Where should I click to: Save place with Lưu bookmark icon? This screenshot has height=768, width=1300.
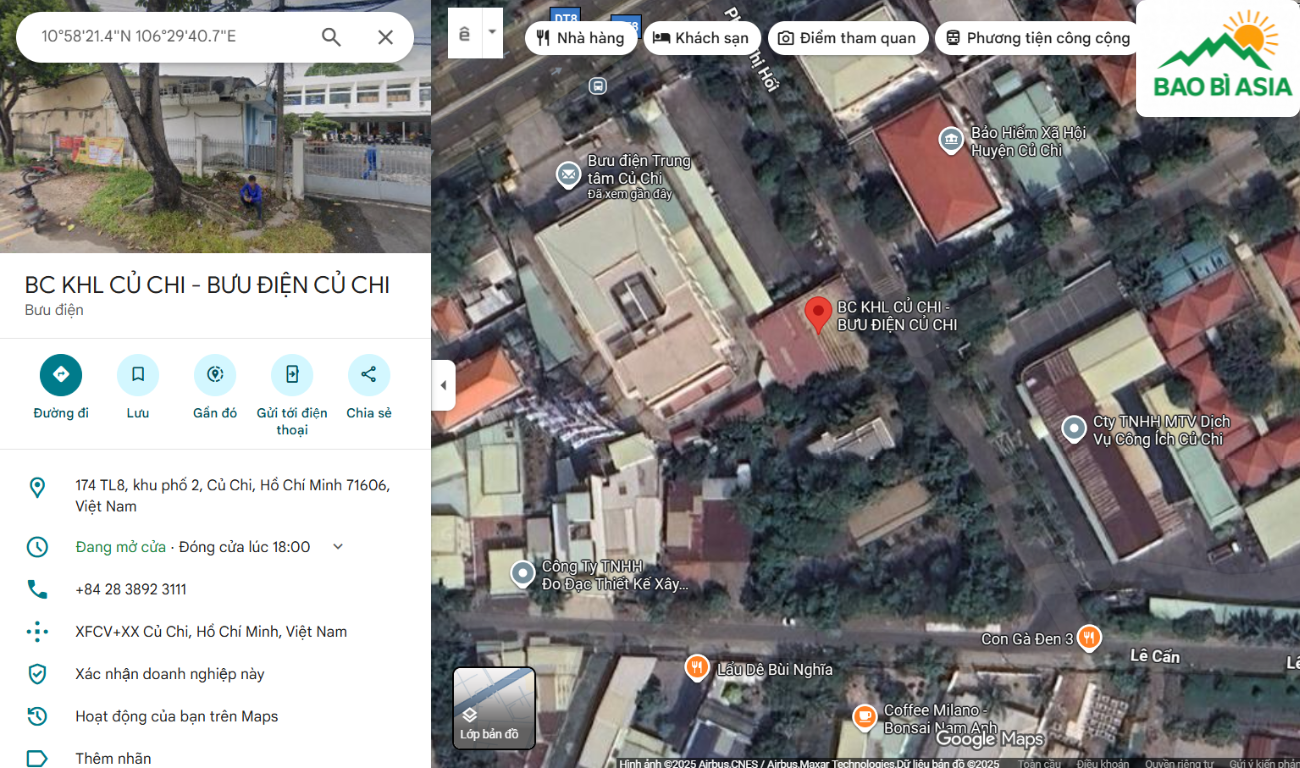pyautogui.click(x=138, y=375)
